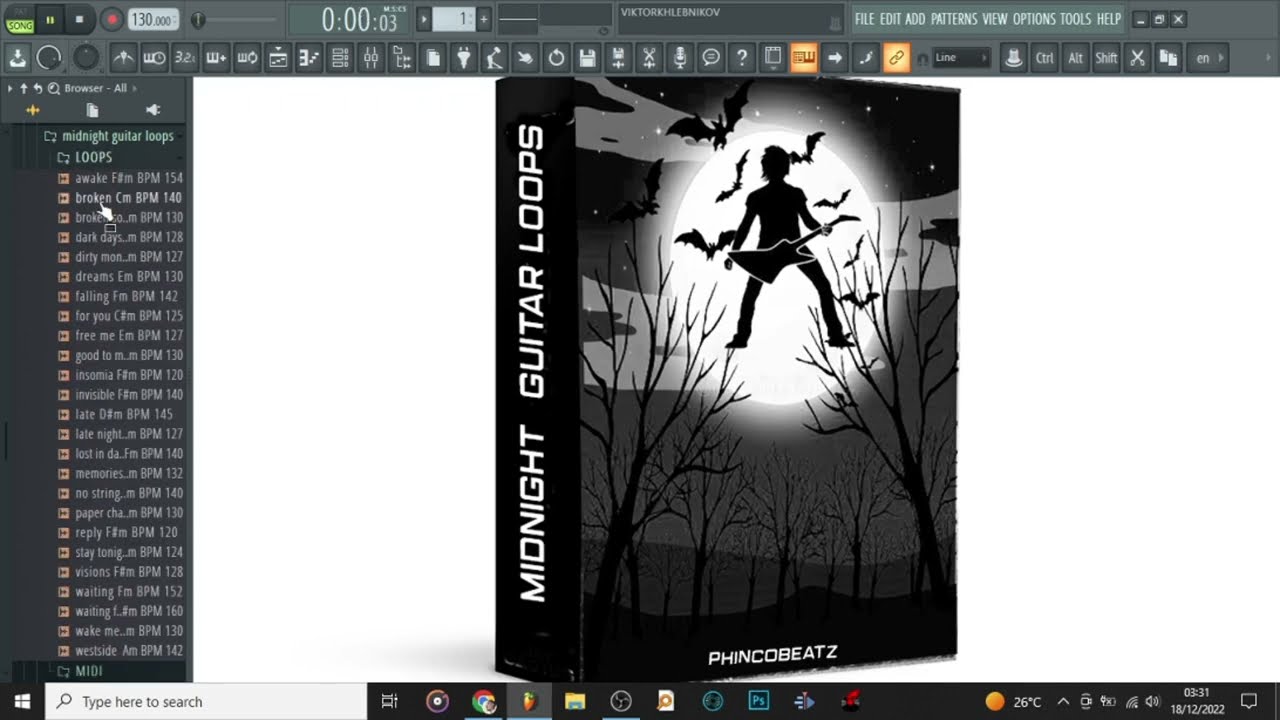Toggle the Browser view icon in the toolbar
The height and width of the screenshot is (720, 1280).
point(402,58)
